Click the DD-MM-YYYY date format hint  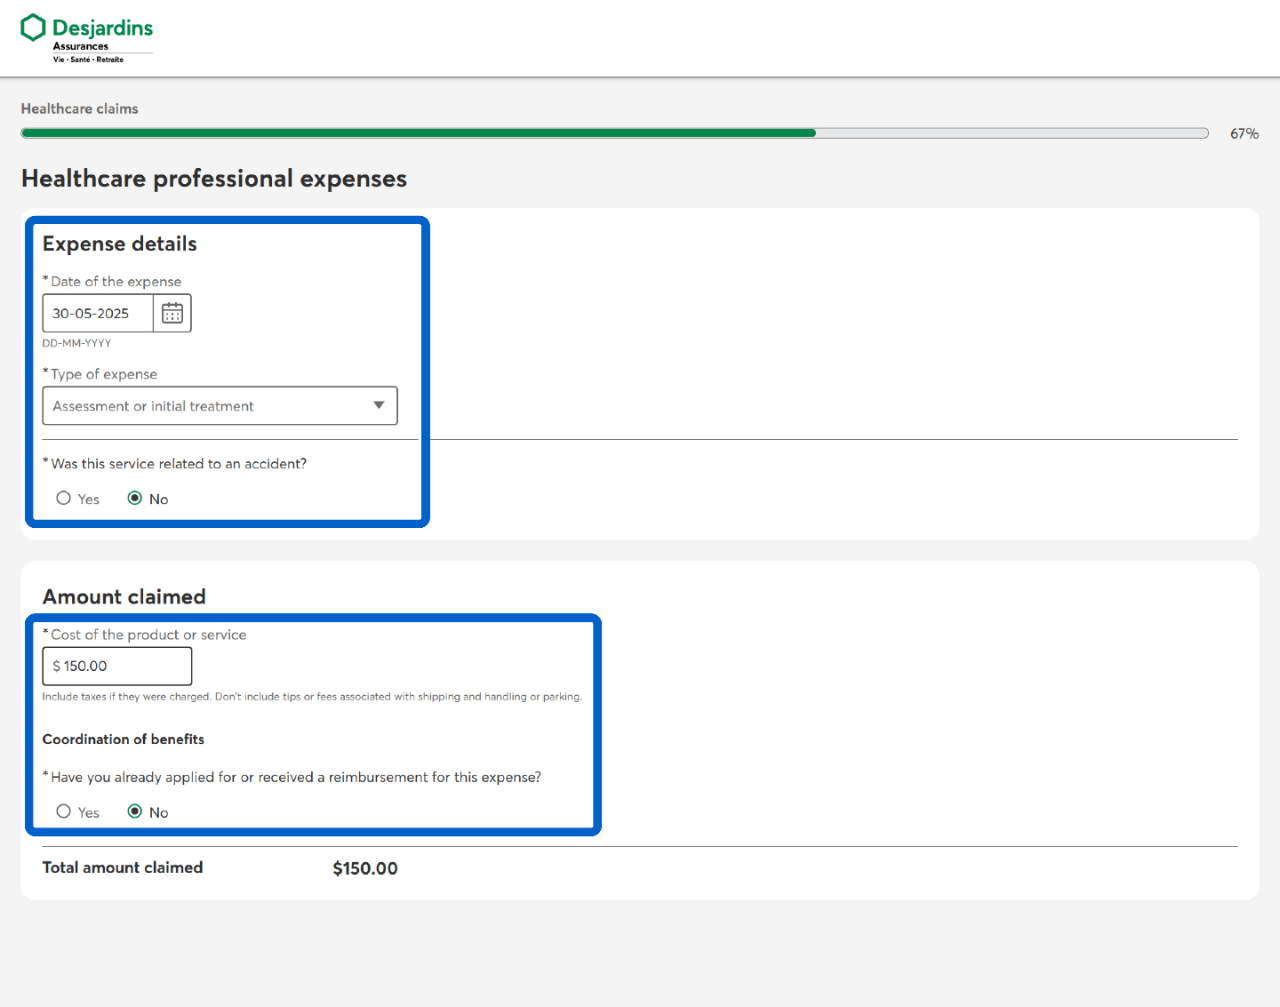[76, 343]
